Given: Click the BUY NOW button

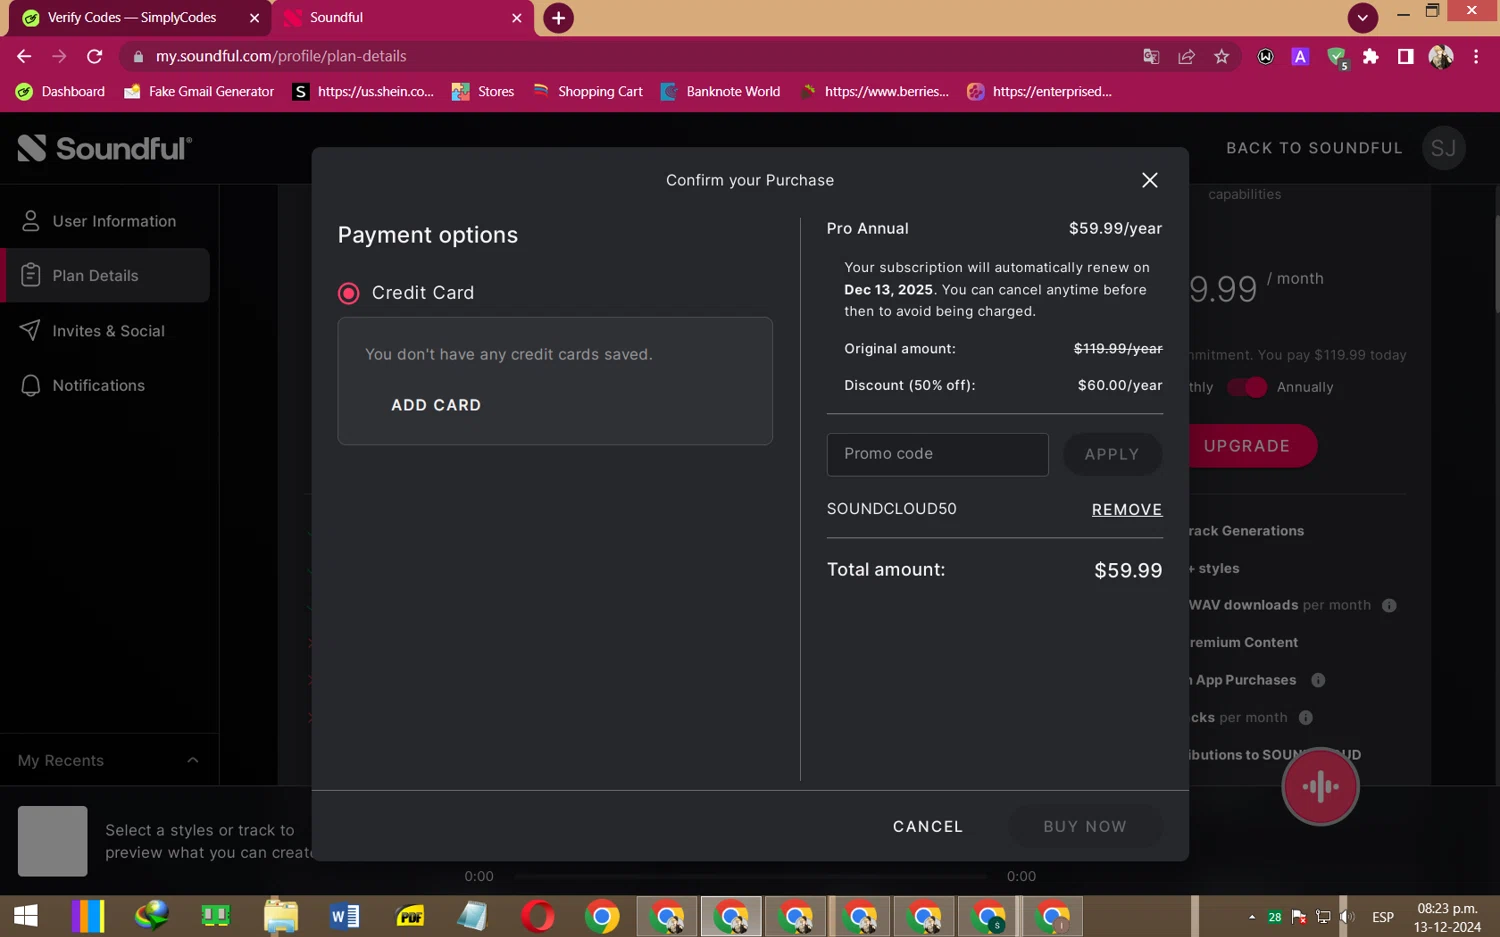Looking at the screenshot, I should tap(1085, 827).
